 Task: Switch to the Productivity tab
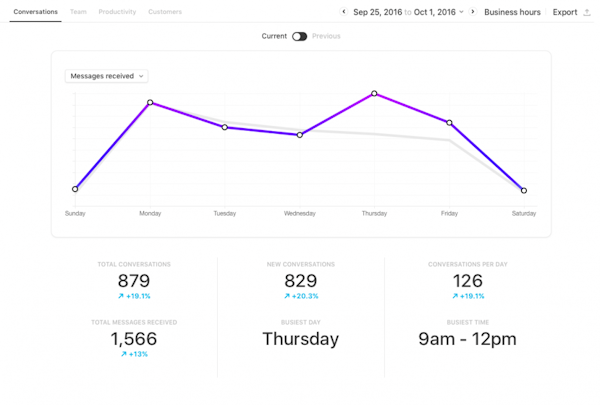(117, 12)
